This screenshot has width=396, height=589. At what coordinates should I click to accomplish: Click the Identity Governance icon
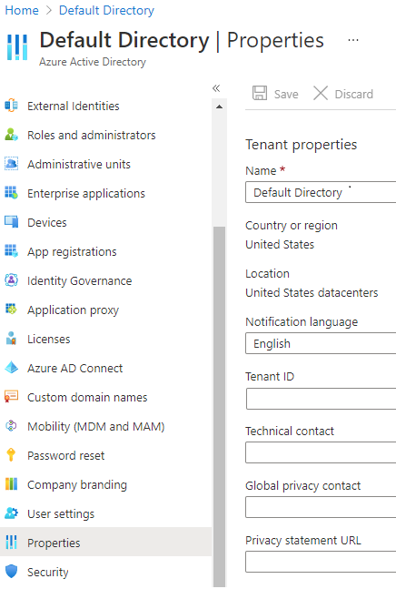(11, 280)
